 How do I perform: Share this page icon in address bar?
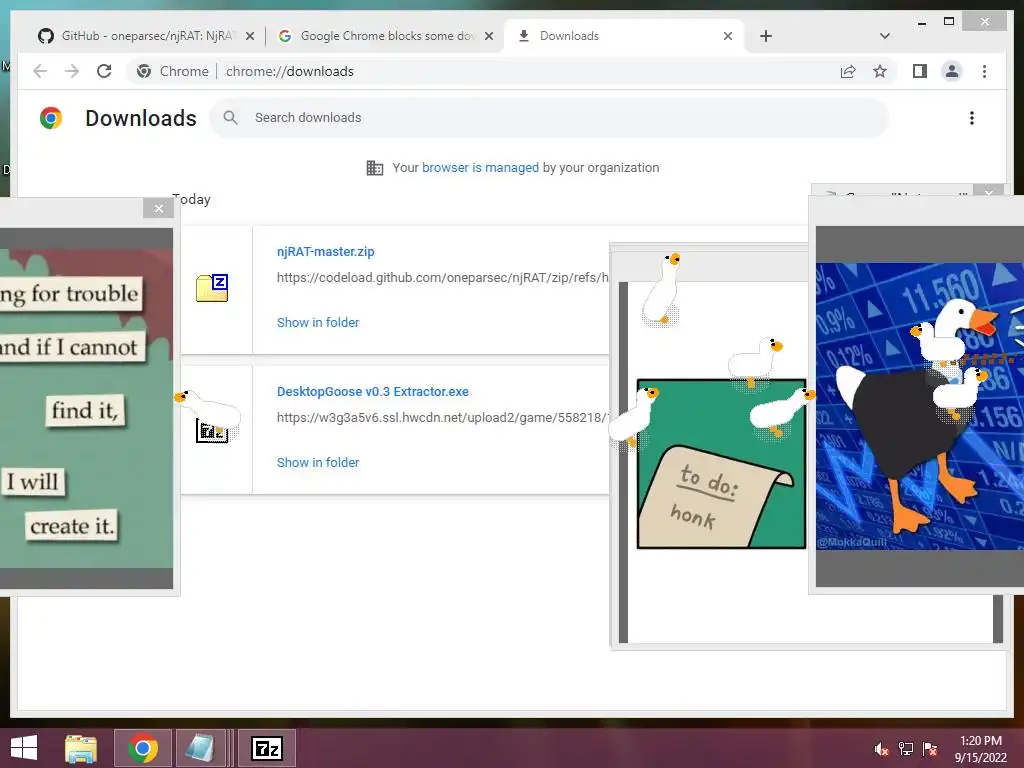click(848, 71)
